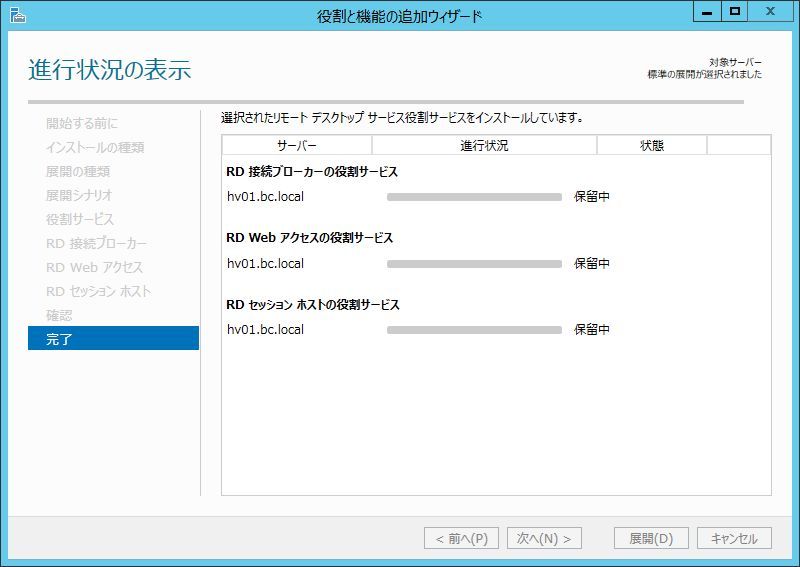The image size is (800, 567).
Task: Click hv01.bc.local under RD Web アクセス
Action: tap(265, 263)
